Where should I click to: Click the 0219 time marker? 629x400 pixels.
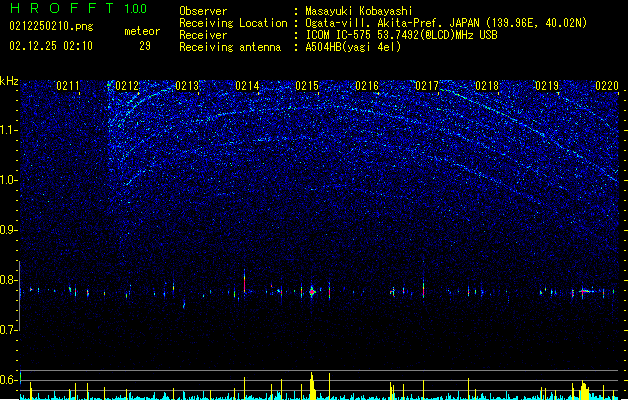[547, 85]
